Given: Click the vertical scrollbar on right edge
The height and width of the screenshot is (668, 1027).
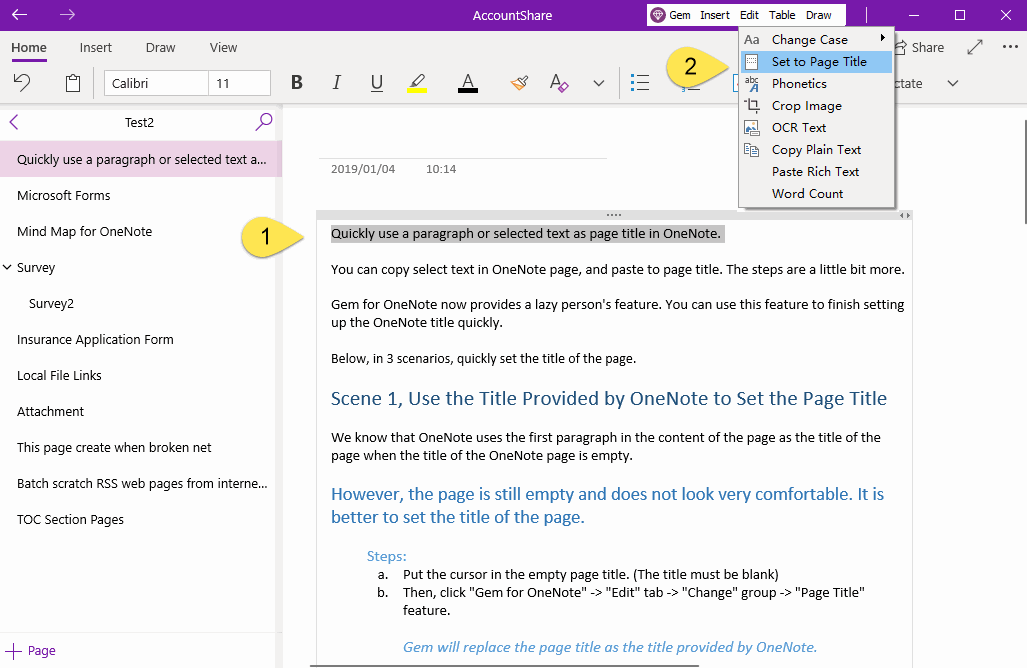Looking at the screenshot, I should [x=1024, y=172].
